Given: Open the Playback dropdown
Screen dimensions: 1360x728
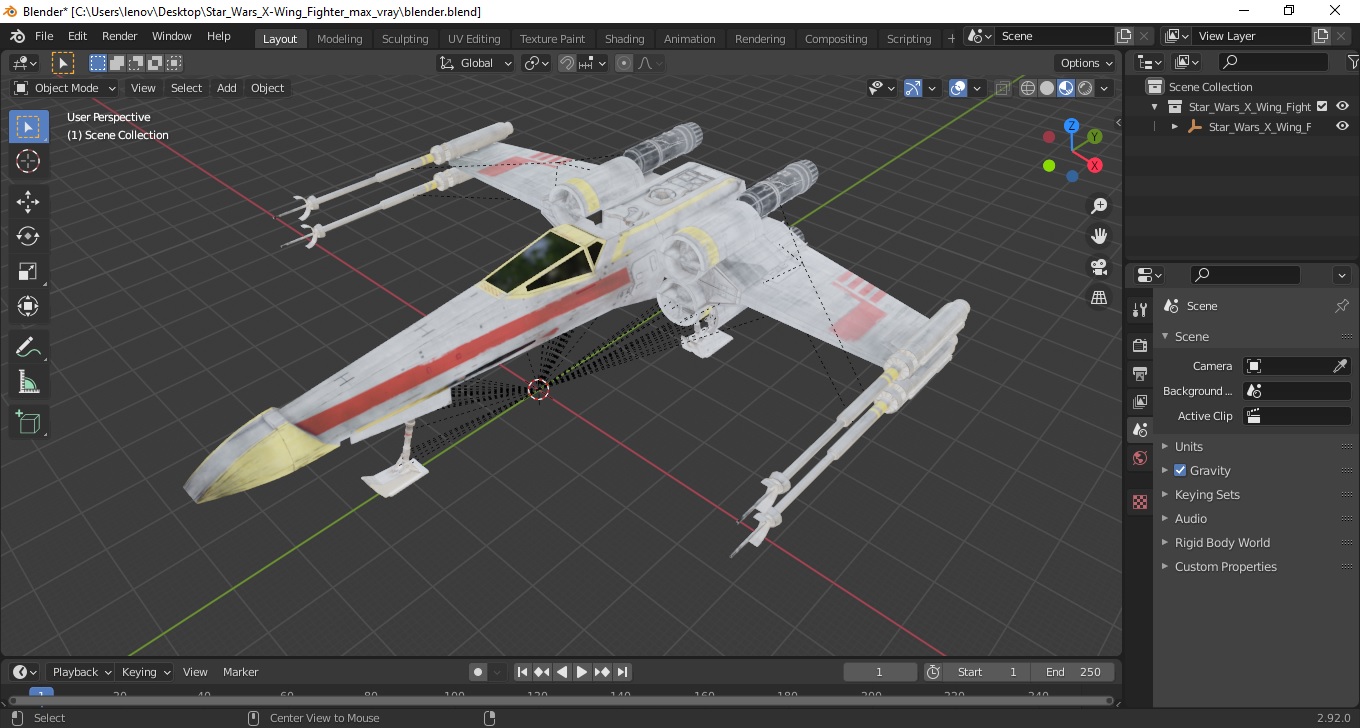Looking at the screenshot, I should [82, 672].
